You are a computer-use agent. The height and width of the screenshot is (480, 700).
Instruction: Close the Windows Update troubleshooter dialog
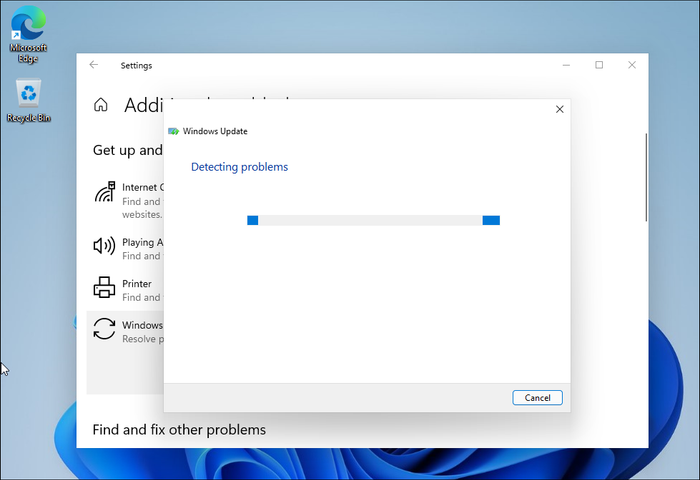pos(559,109)
